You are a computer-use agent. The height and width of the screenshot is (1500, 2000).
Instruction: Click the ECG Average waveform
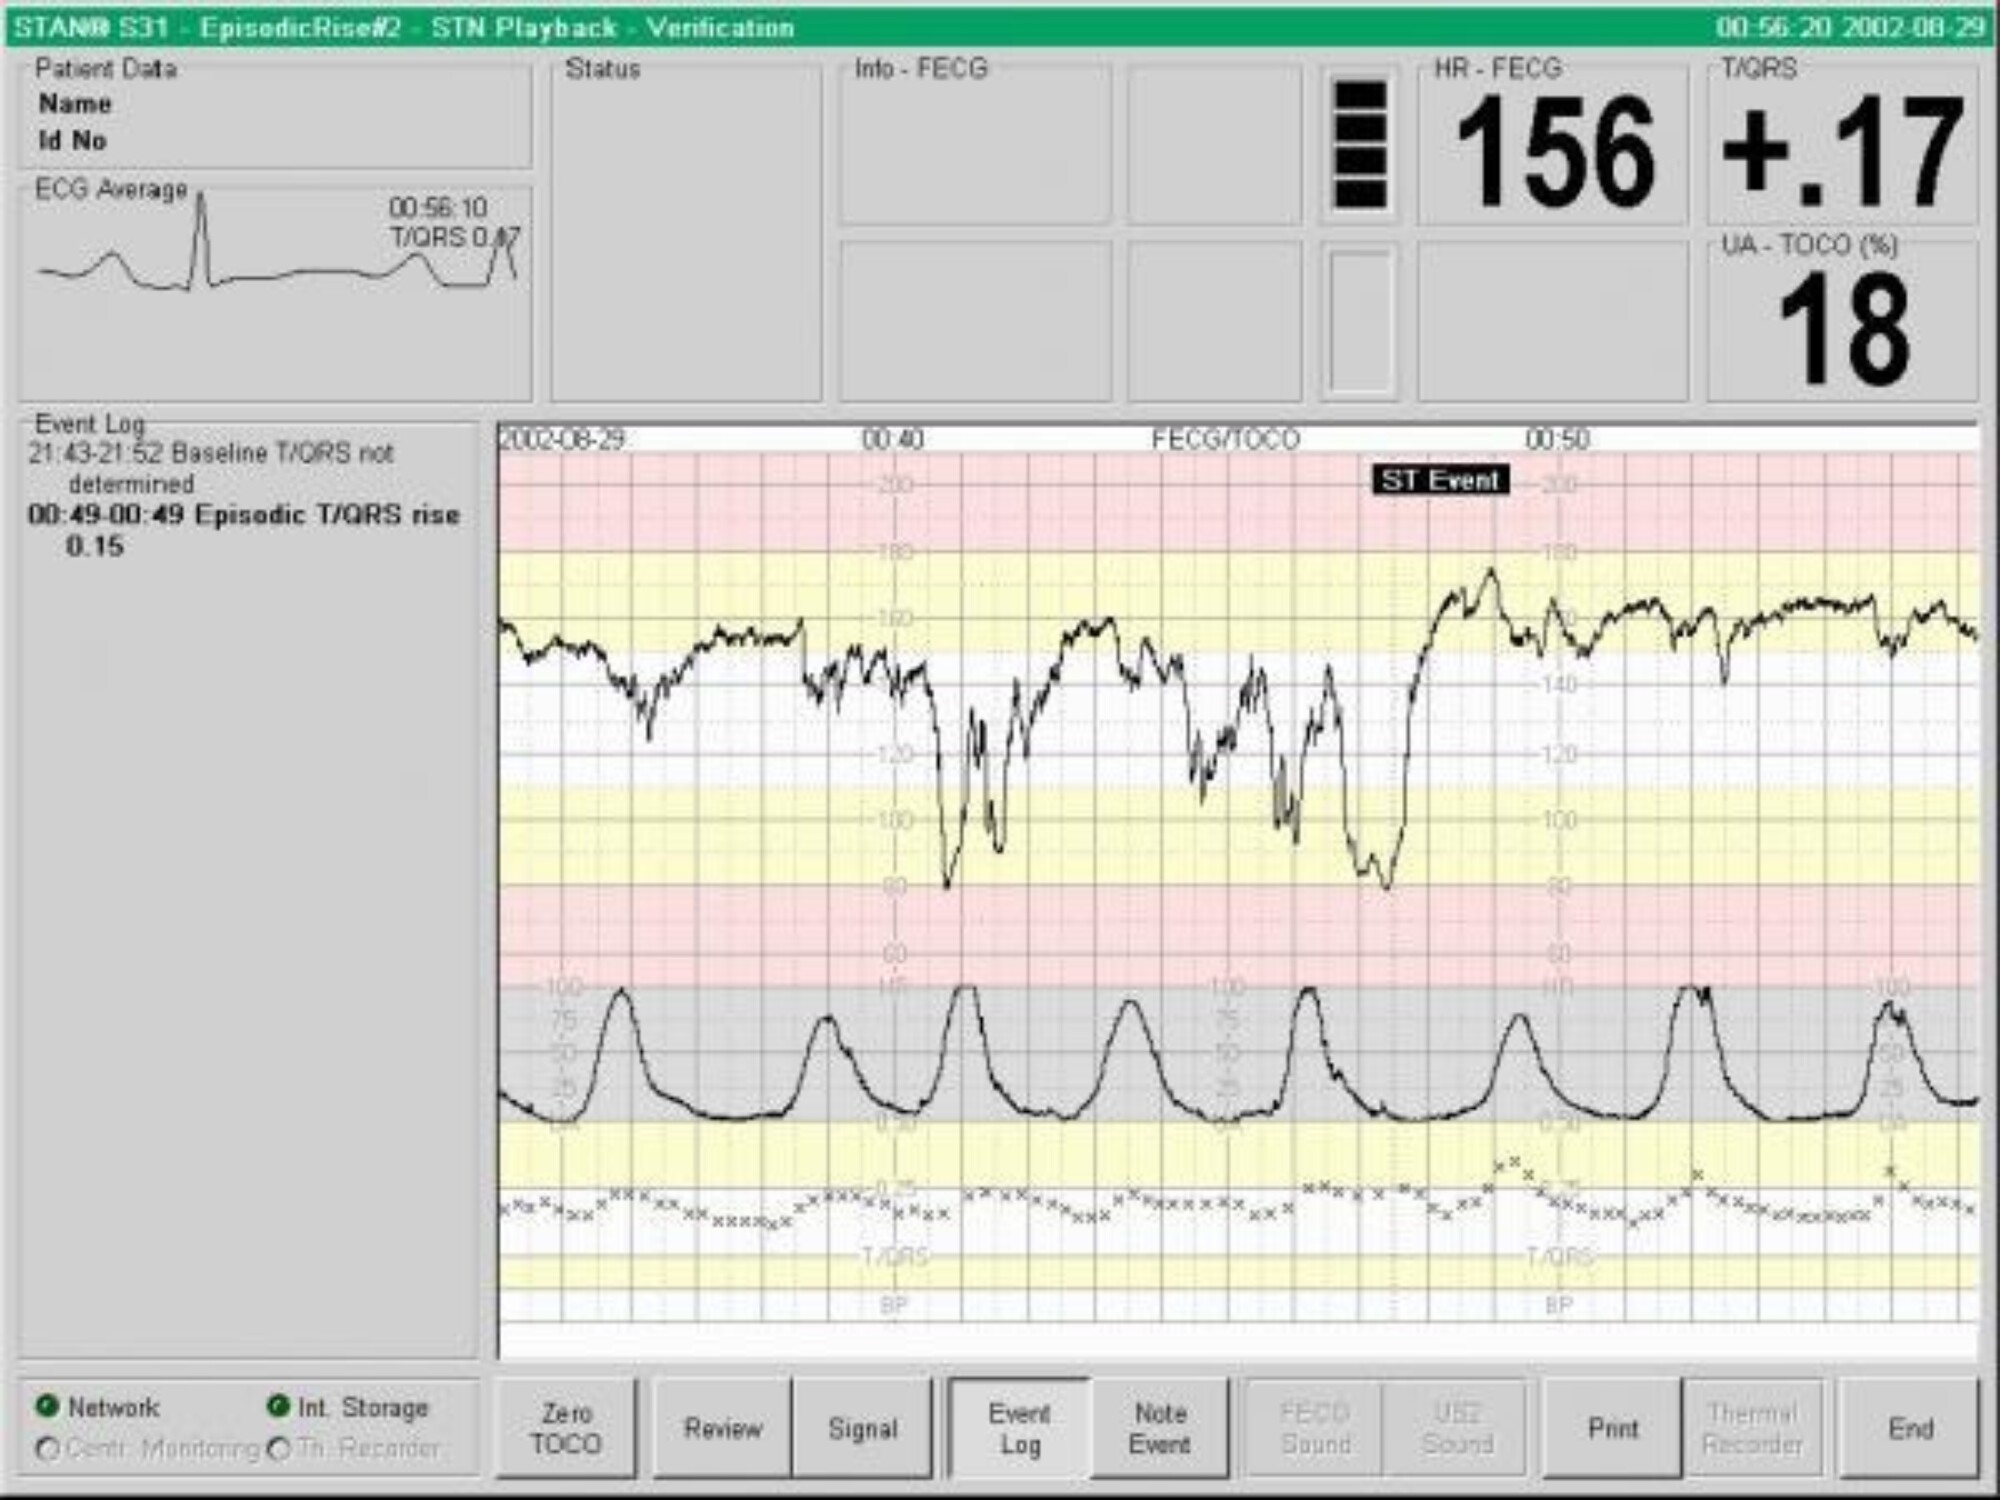pyautogui.click(x=277, y=243)
